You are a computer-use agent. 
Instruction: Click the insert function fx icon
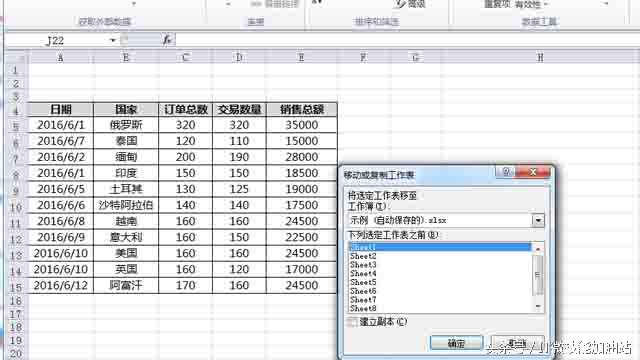167,40
